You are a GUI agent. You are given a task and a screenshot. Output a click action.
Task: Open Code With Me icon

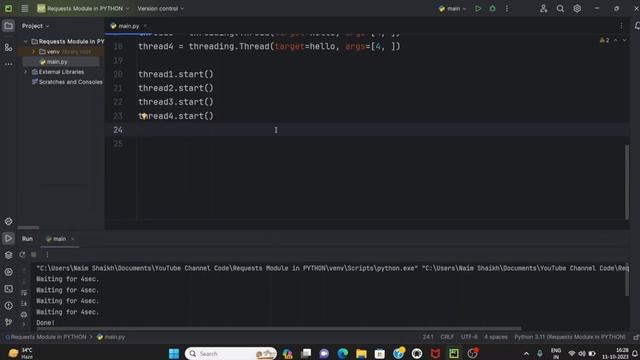tap(543, 8)
